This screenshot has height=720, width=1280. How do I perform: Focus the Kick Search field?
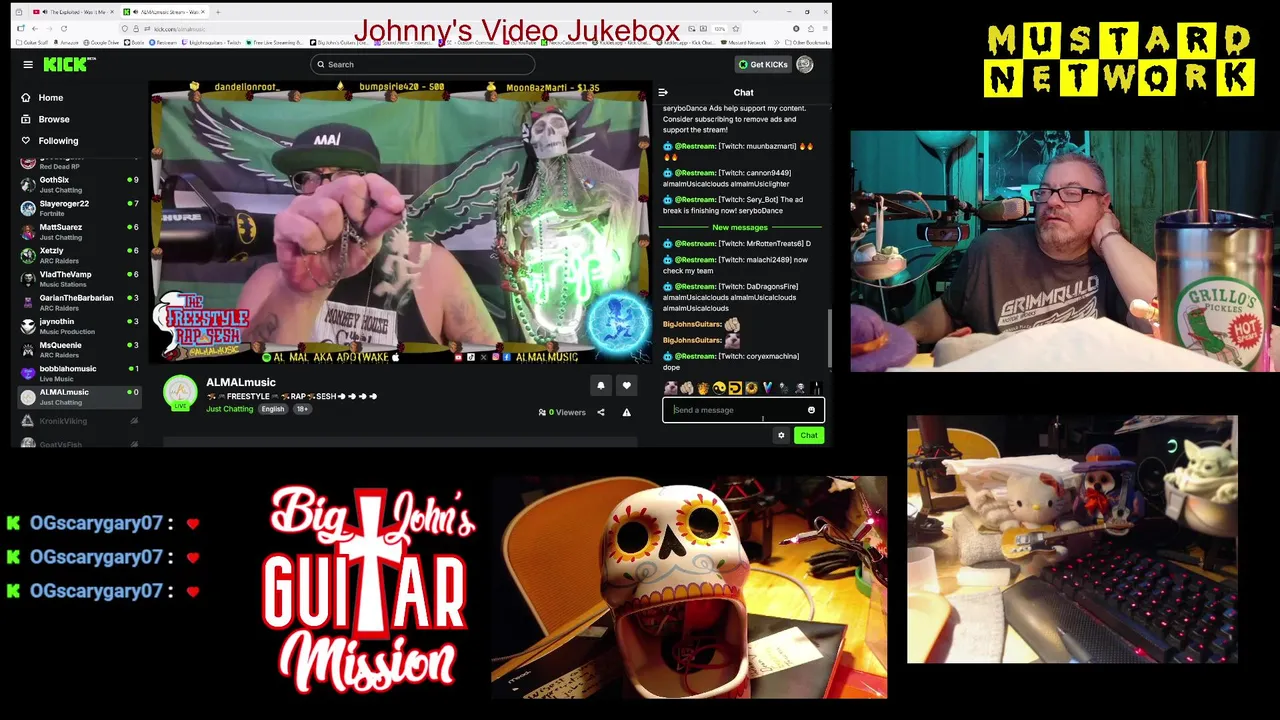422,64
